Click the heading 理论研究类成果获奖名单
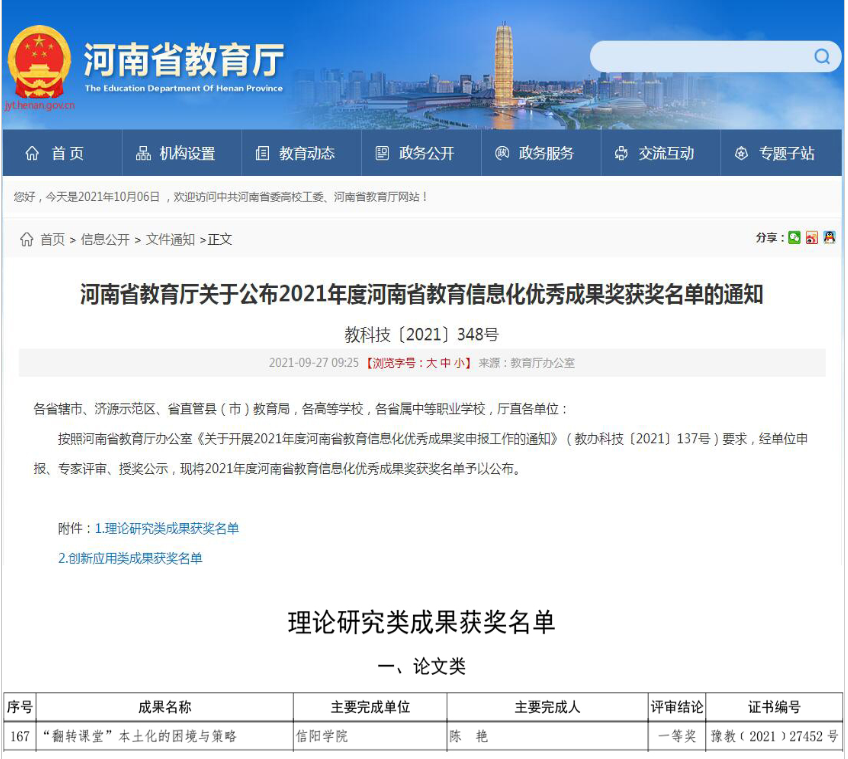 tap(421, 623)
